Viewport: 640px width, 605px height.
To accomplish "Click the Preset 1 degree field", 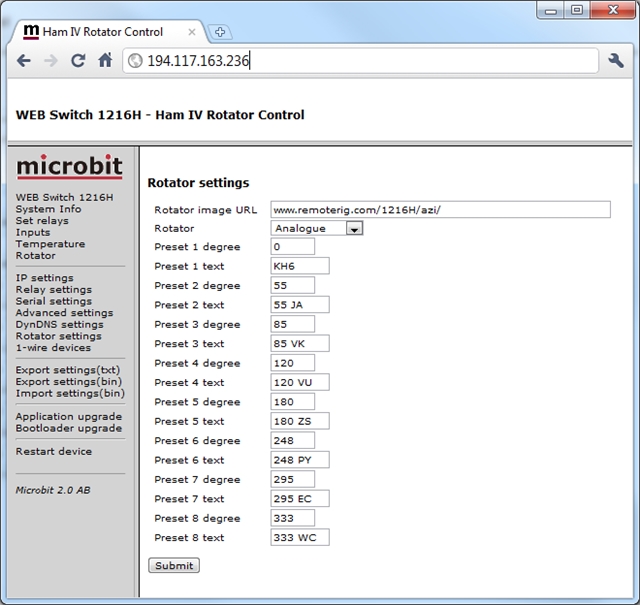I will pos(293,247).
